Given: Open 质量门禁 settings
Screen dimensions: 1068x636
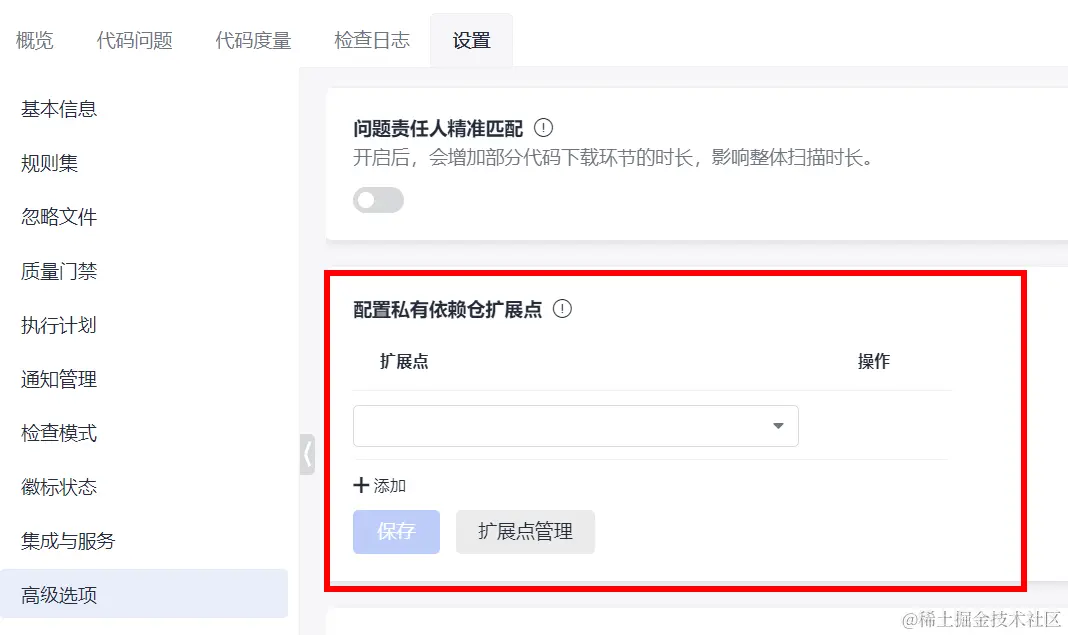Looking at the screenshot, I should click(x=59, y=271).
